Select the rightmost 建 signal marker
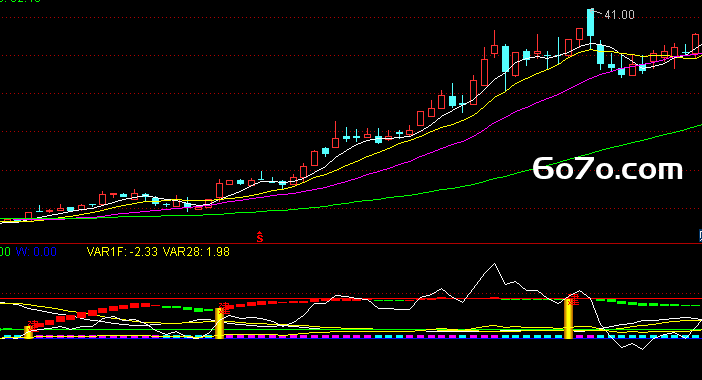 click(x=574, y=299)
